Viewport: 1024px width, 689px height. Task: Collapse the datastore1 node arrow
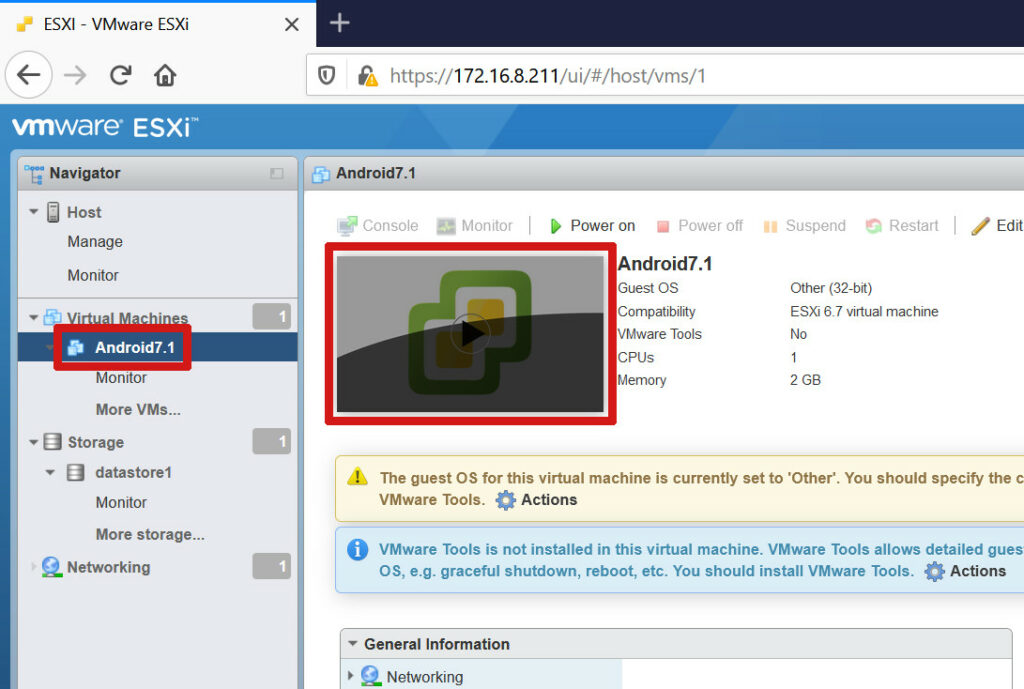coord(50,472)
